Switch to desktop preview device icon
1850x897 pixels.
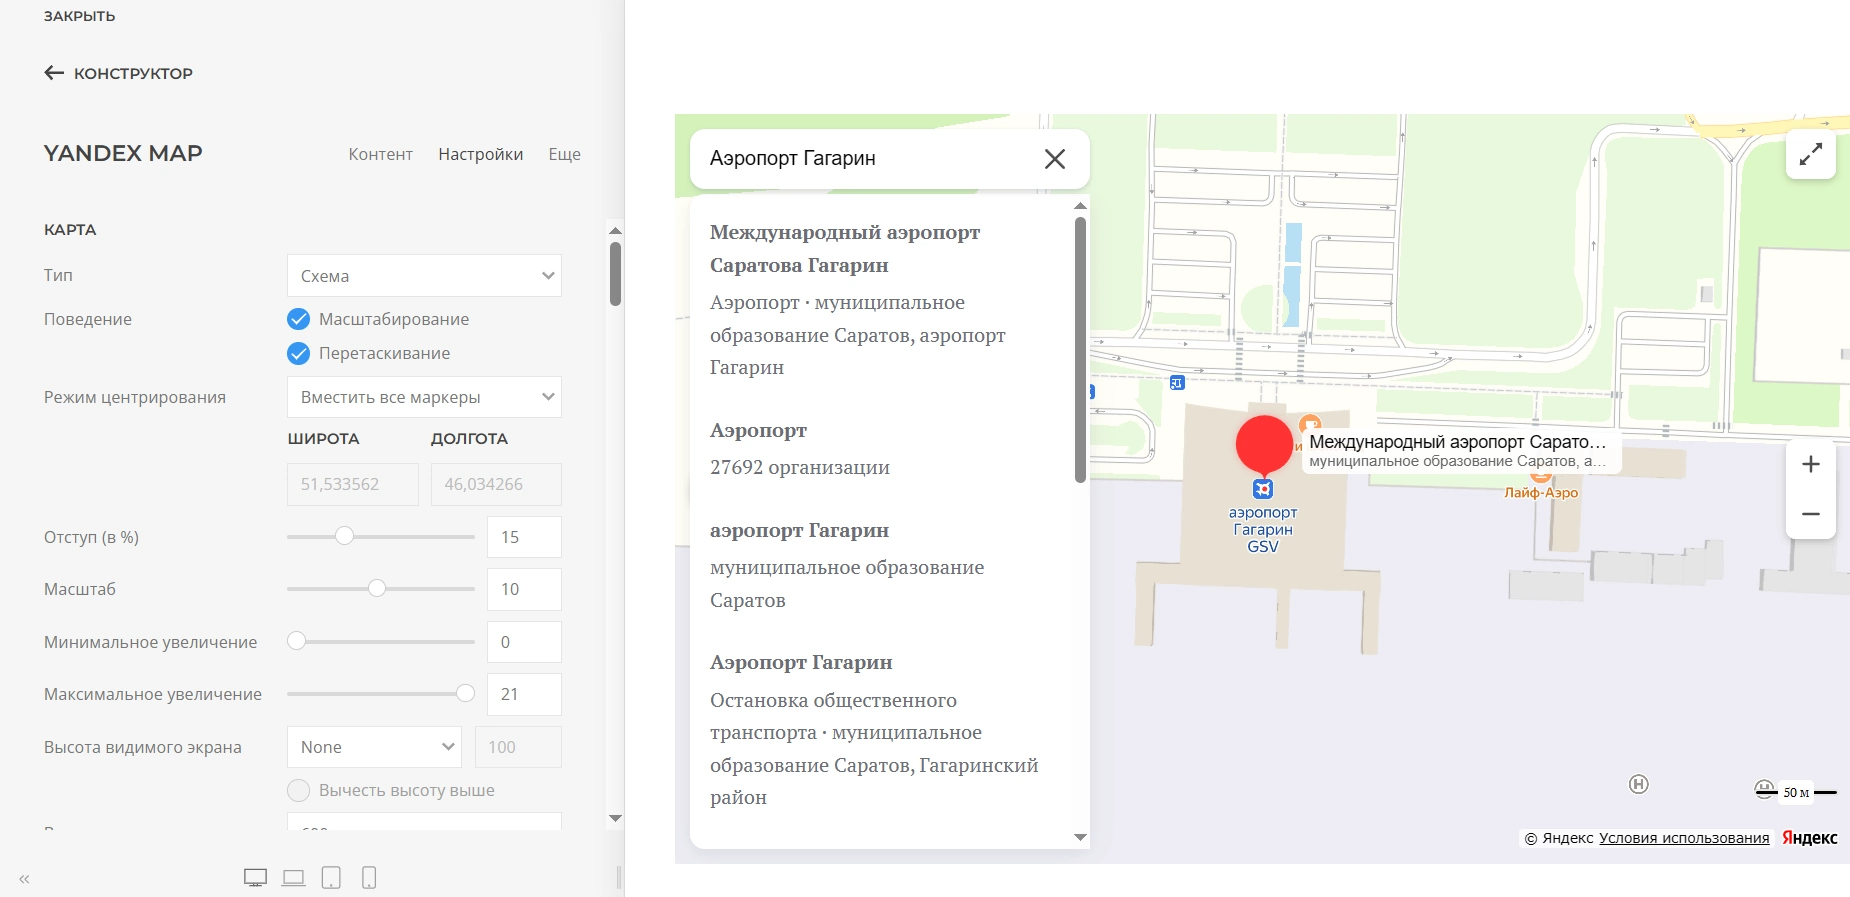coord(255,878)
